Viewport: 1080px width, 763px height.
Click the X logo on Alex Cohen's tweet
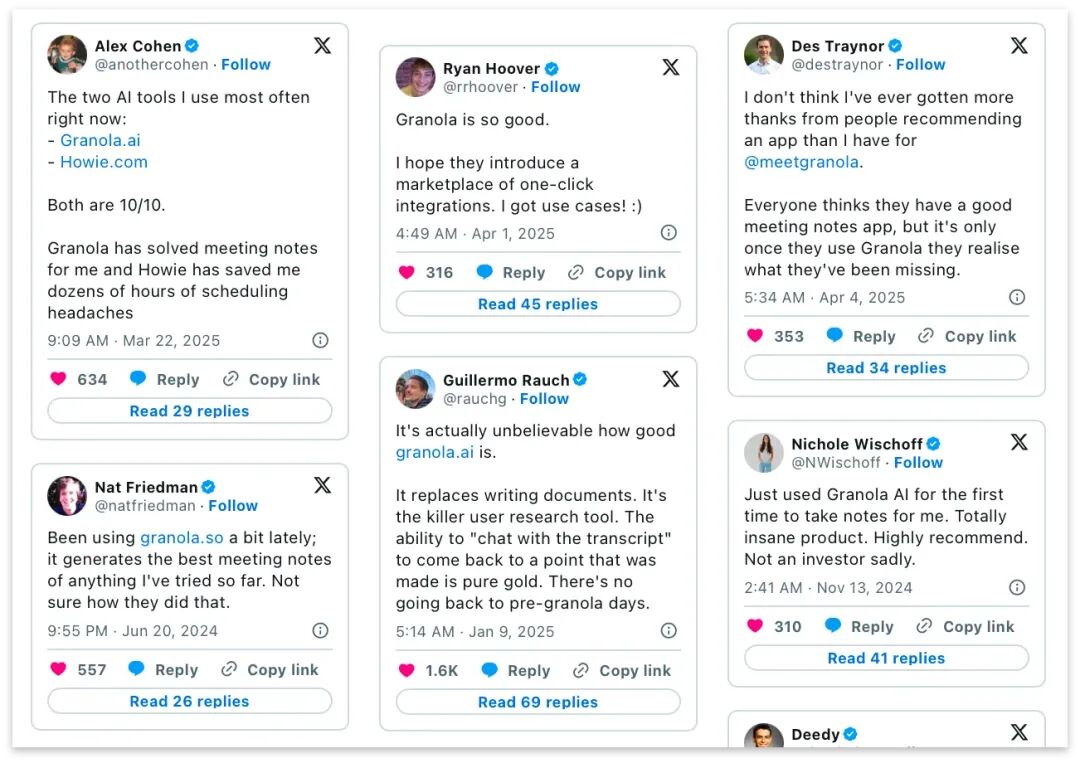(322, 46)
